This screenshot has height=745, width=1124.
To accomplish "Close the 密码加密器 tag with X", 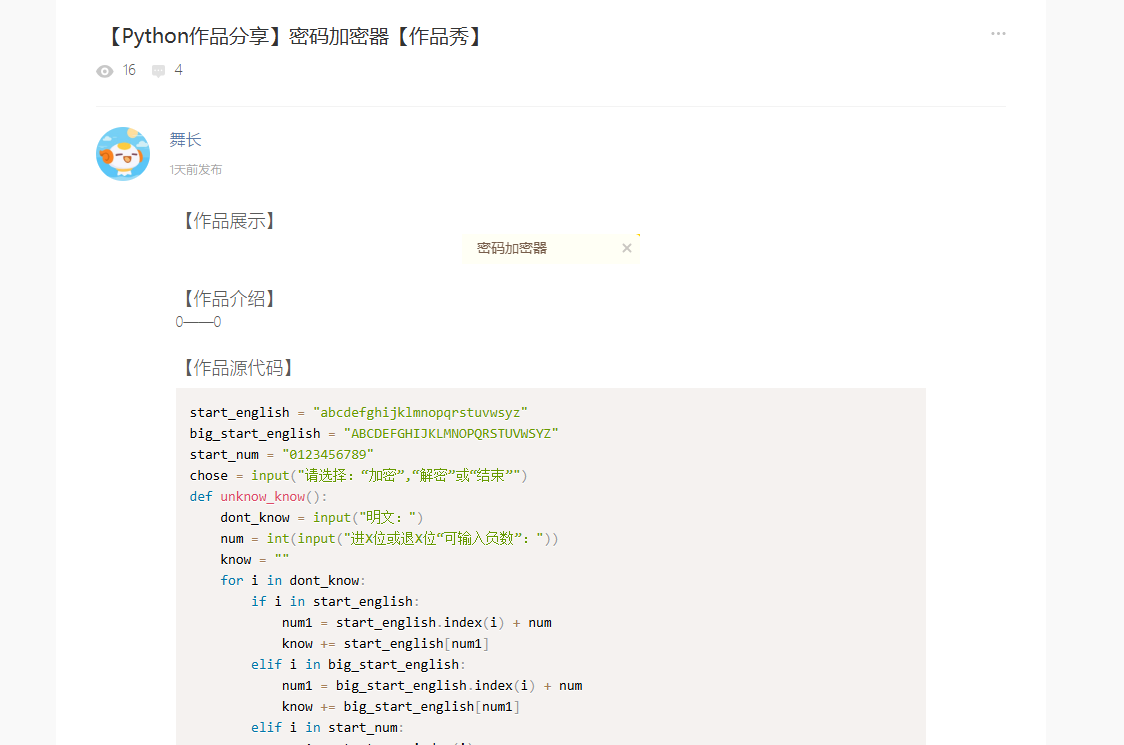I will [x=627, y=248].
